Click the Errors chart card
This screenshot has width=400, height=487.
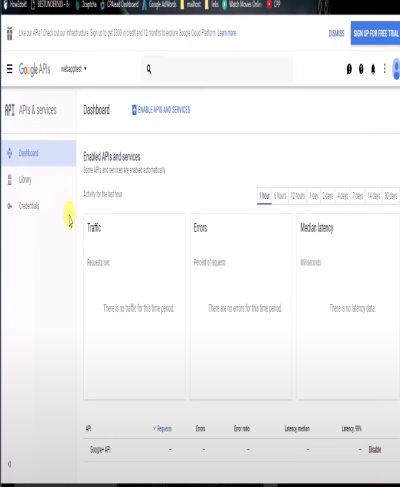point(241,307)
